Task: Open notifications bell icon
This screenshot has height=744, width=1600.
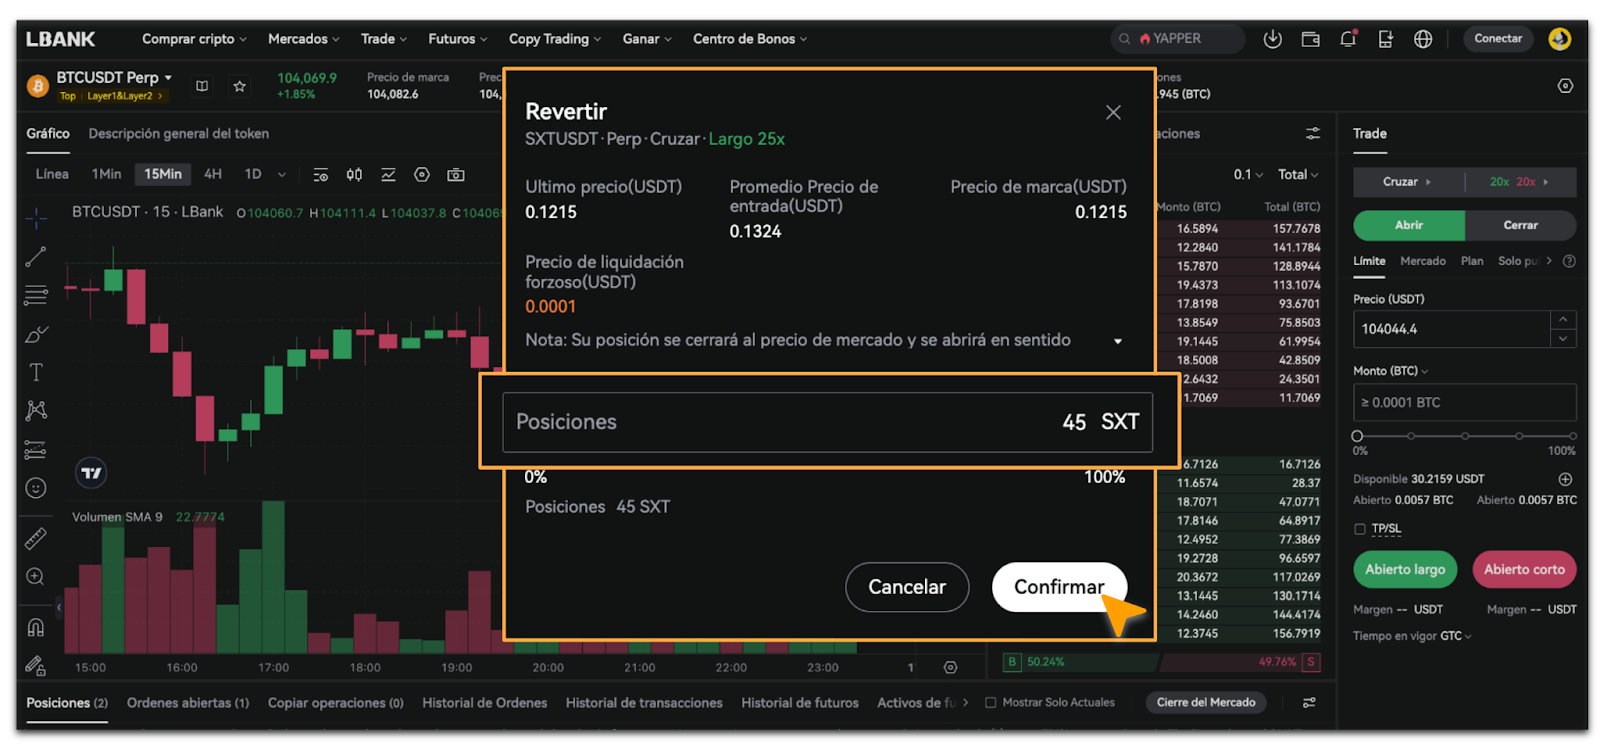Action: click(x=1348, y=39)
